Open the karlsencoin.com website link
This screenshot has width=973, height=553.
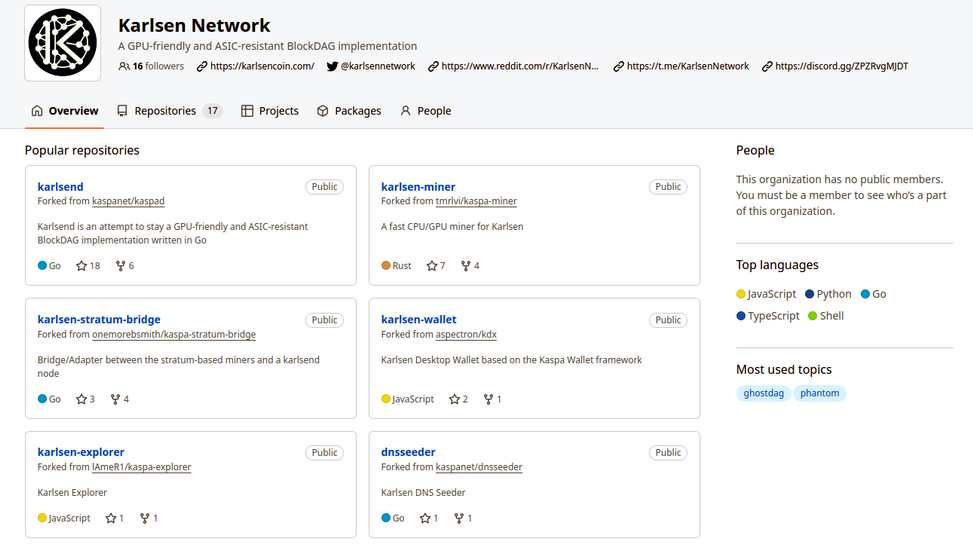click(262, 66)
